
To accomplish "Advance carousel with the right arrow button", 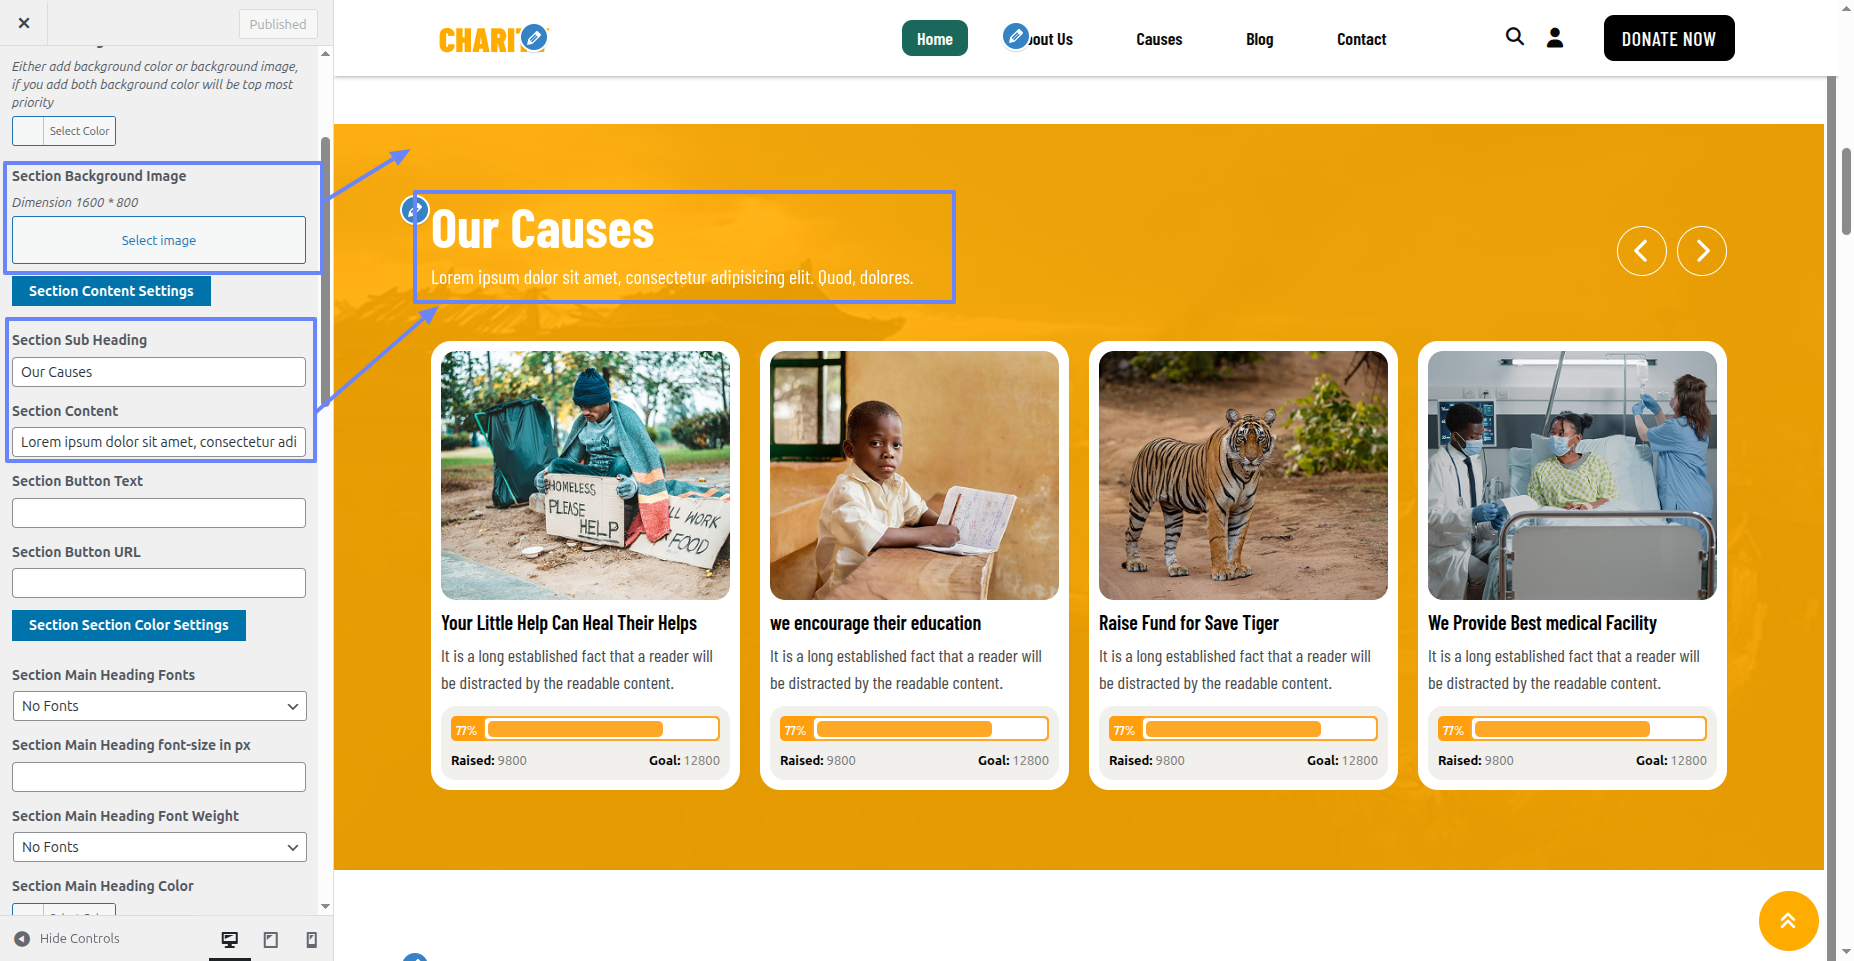I will (x=1702, y=251).
